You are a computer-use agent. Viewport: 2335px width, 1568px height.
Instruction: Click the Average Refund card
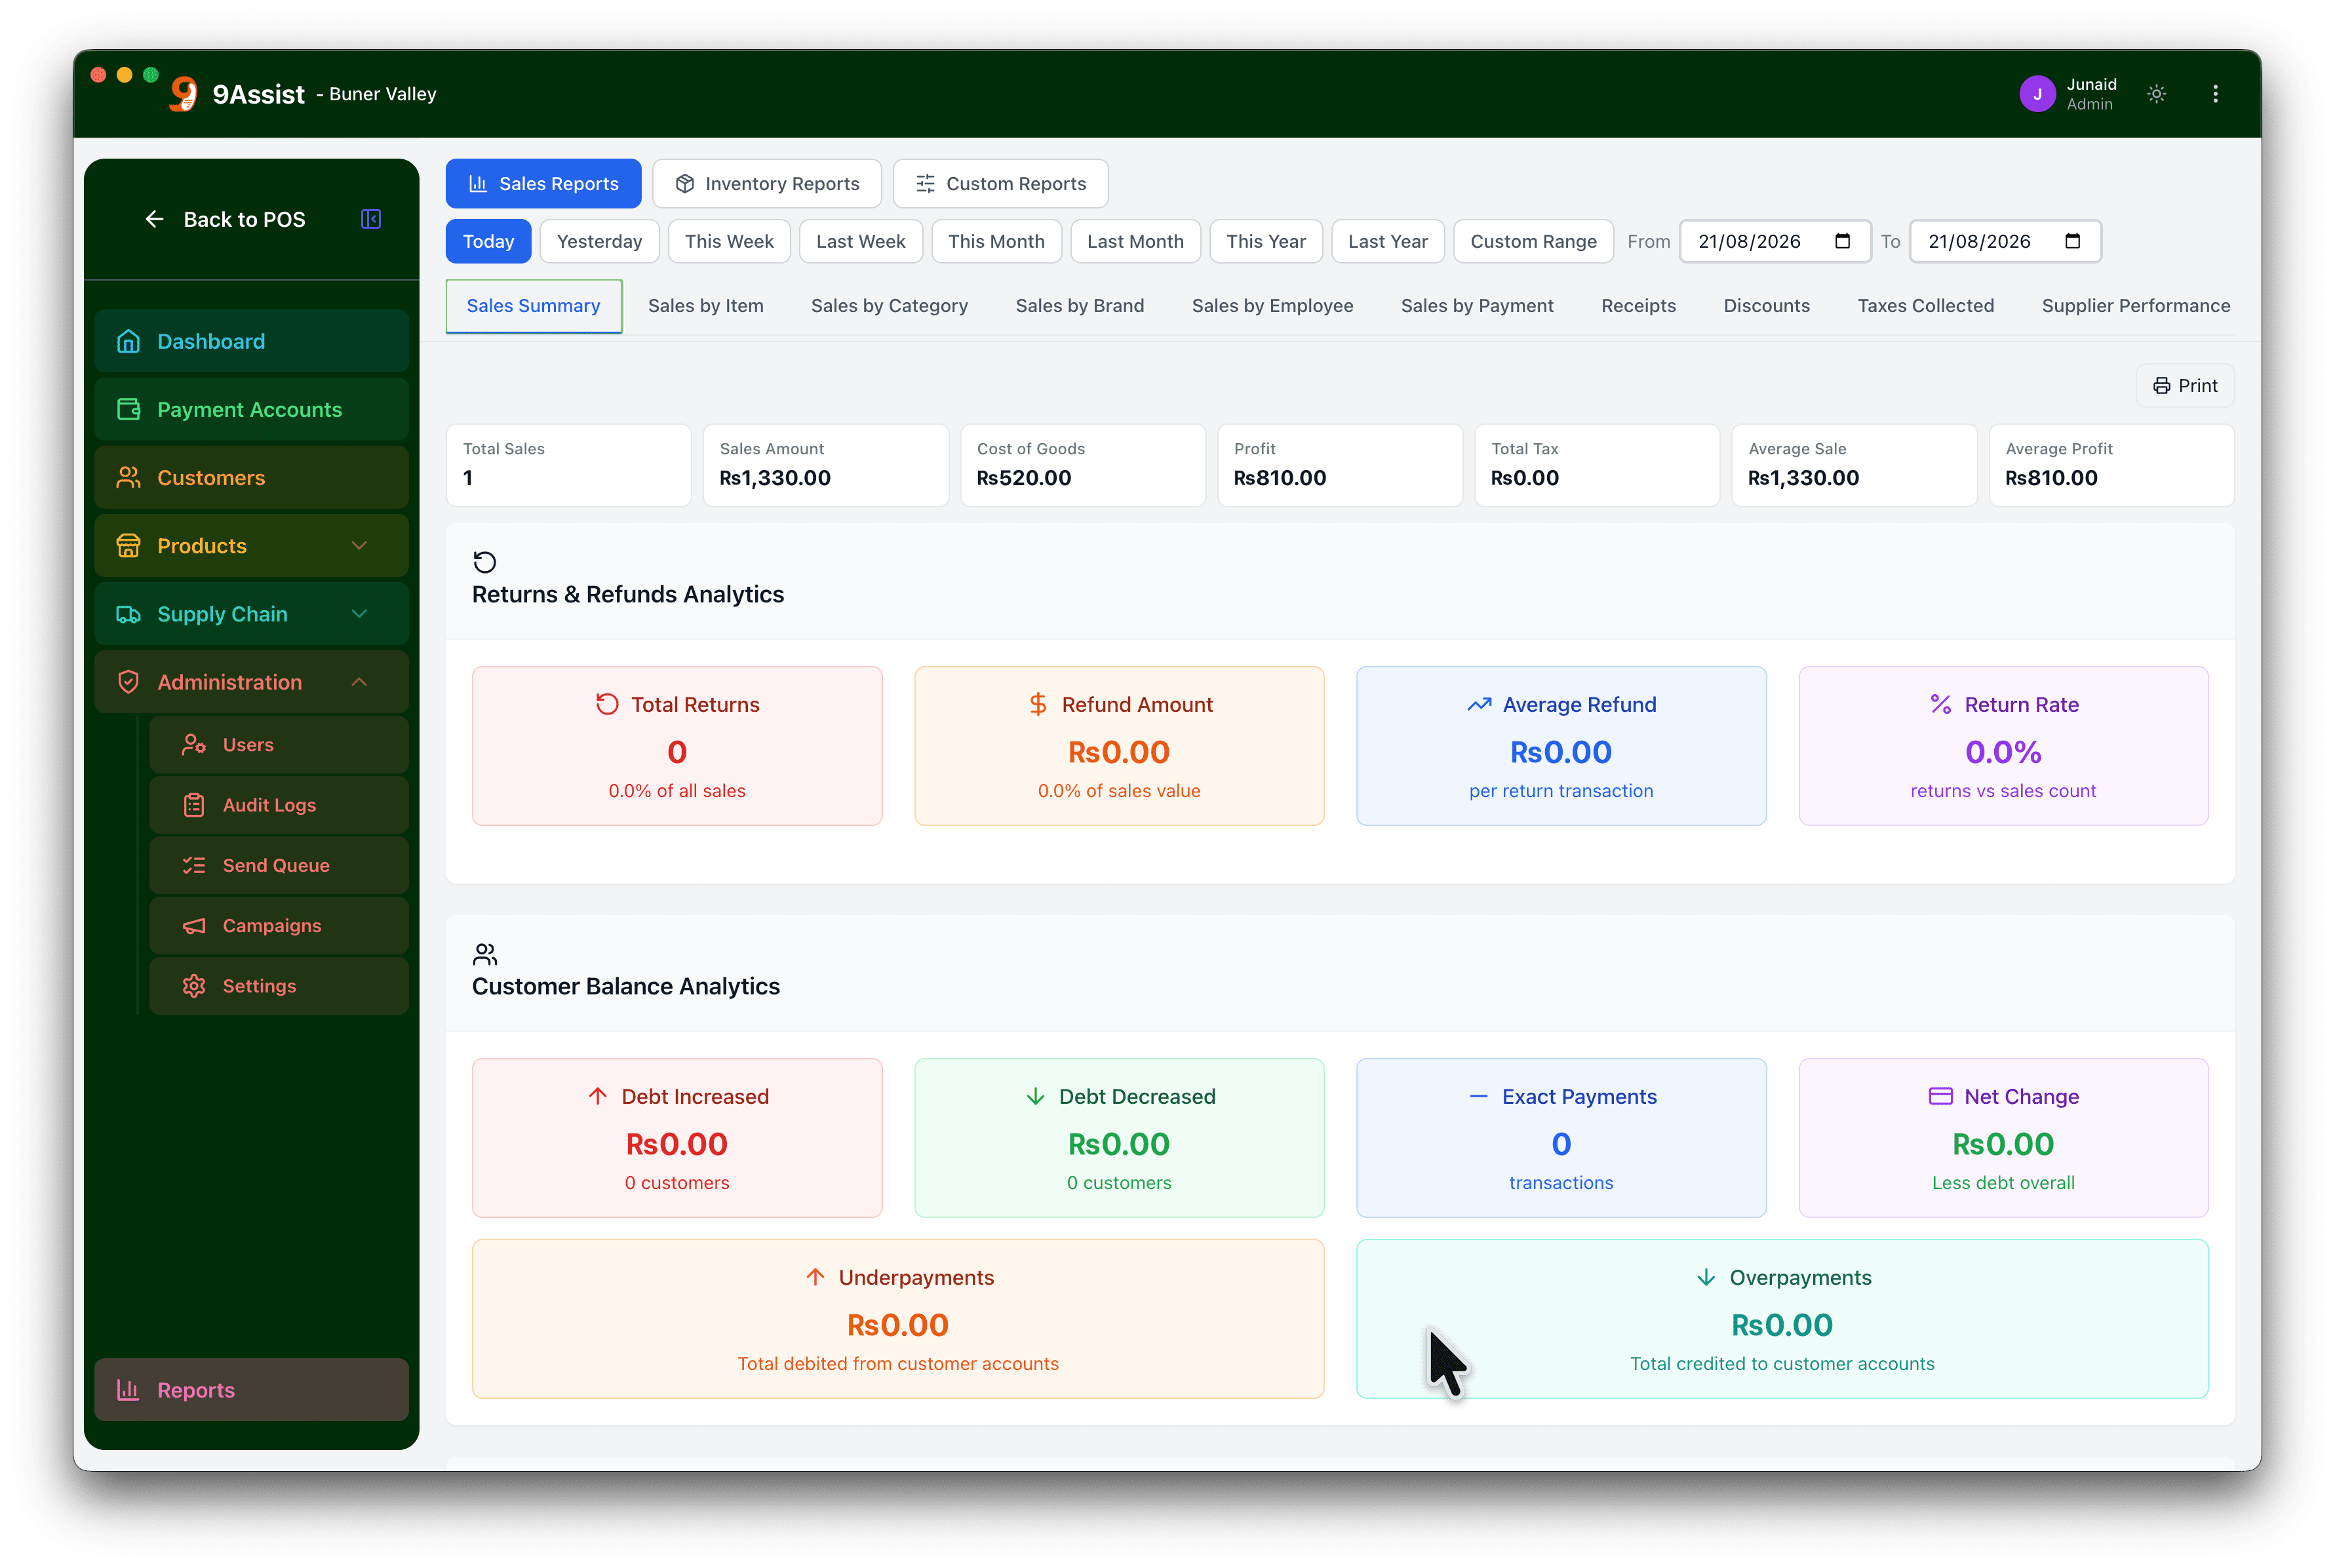(x=1561, y=746)
